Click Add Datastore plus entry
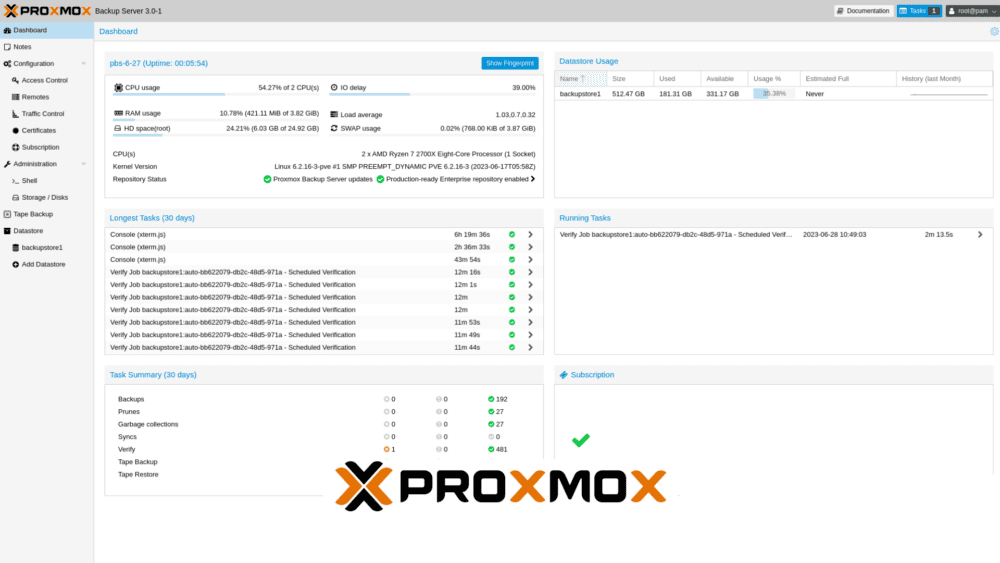This screenshot has height=563, width=1000. (x=43, y=264)
